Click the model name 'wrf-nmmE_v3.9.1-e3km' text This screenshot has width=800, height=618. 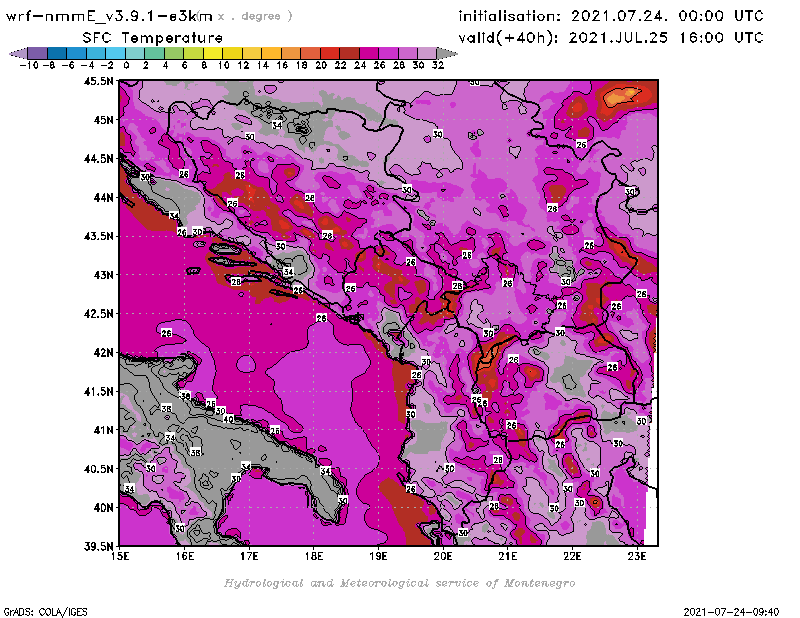point(109,16)
